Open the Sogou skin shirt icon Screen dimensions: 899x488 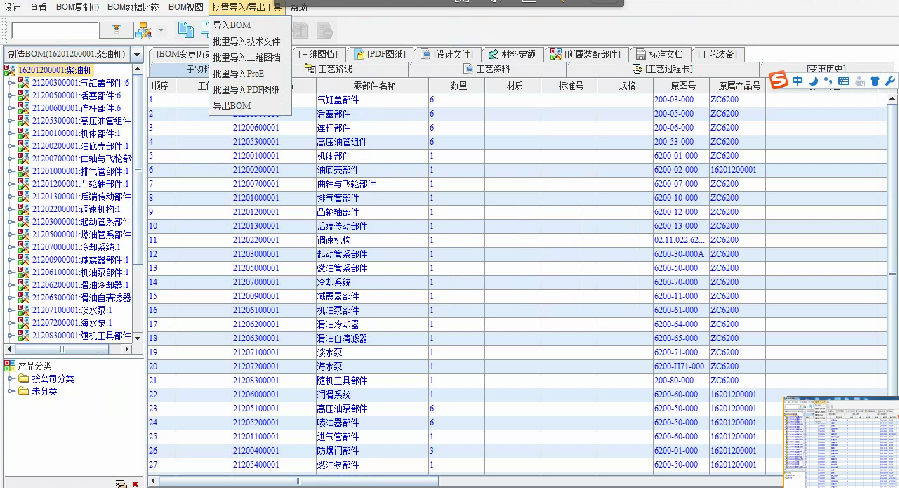click(x=874, y=81)
